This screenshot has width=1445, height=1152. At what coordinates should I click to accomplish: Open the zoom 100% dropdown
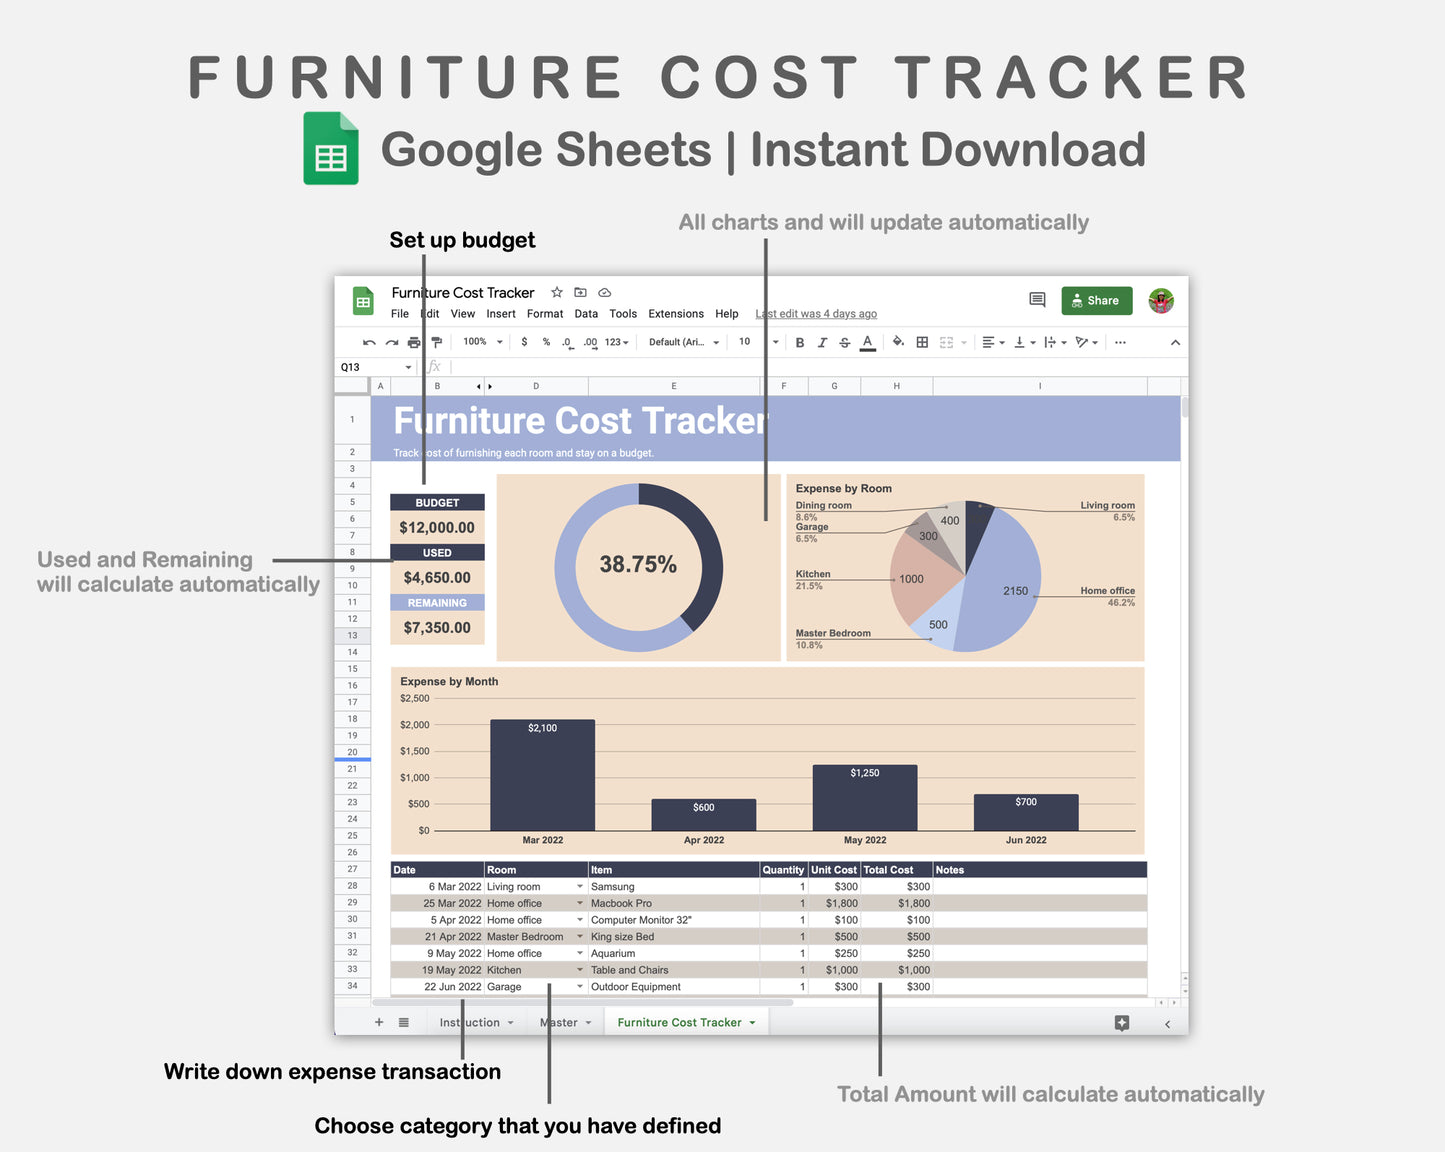[x=483, y=342]
